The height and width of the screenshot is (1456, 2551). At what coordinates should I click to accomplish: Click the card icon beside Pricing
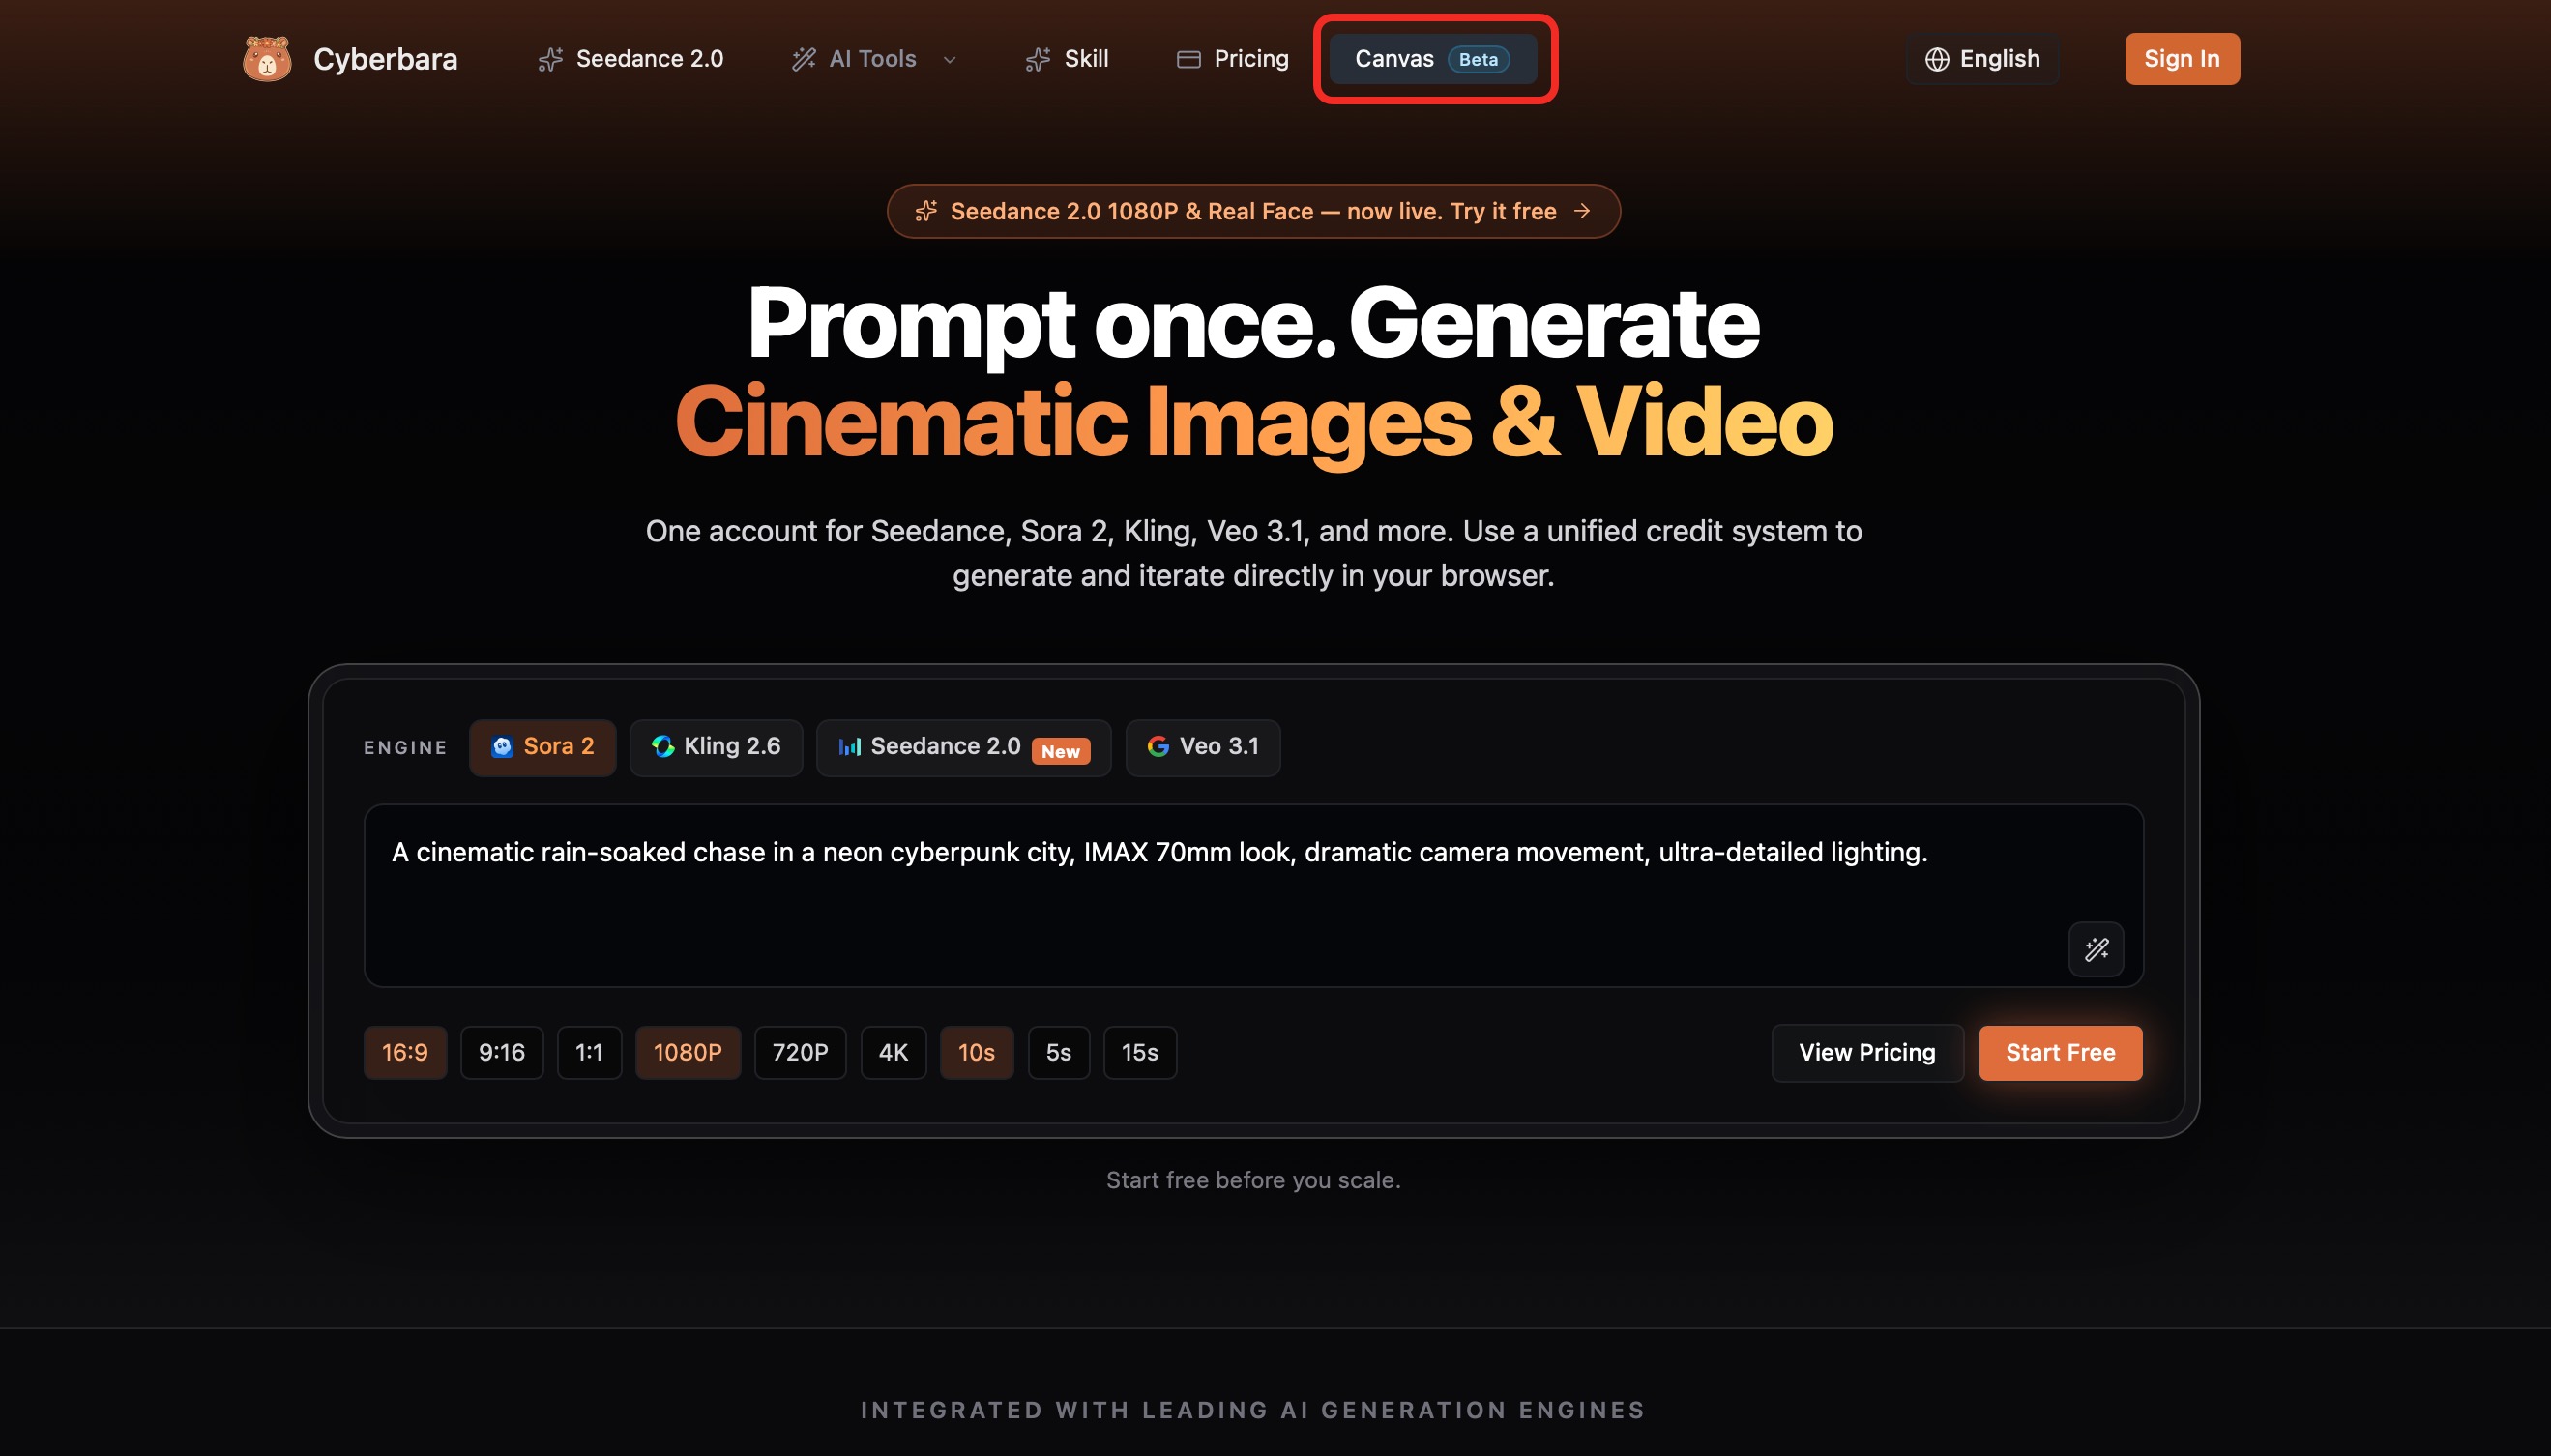click(x=1188, y=60)
